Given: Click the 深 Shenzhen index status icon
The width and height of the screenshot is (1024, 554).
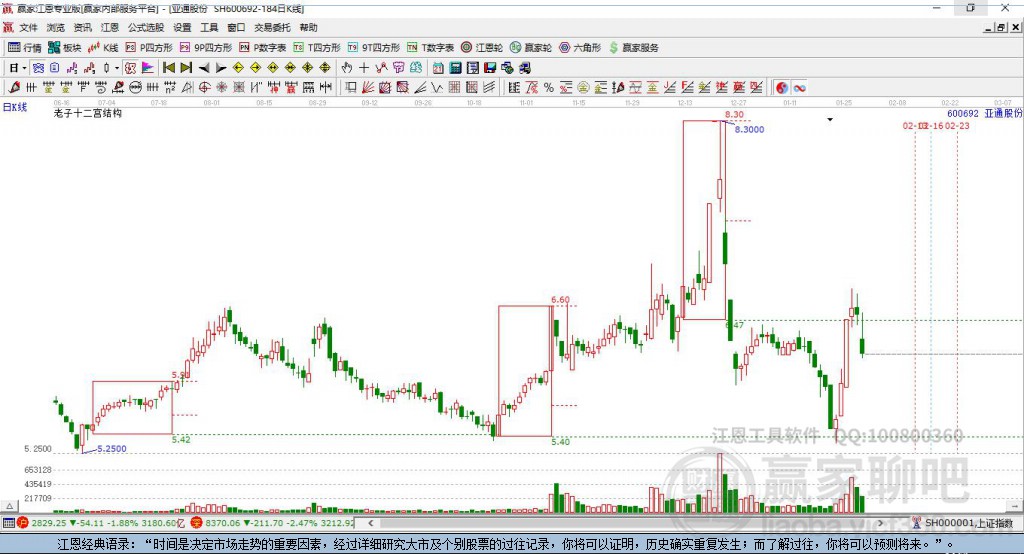Looking at the screenshot, I should (197, 523).
